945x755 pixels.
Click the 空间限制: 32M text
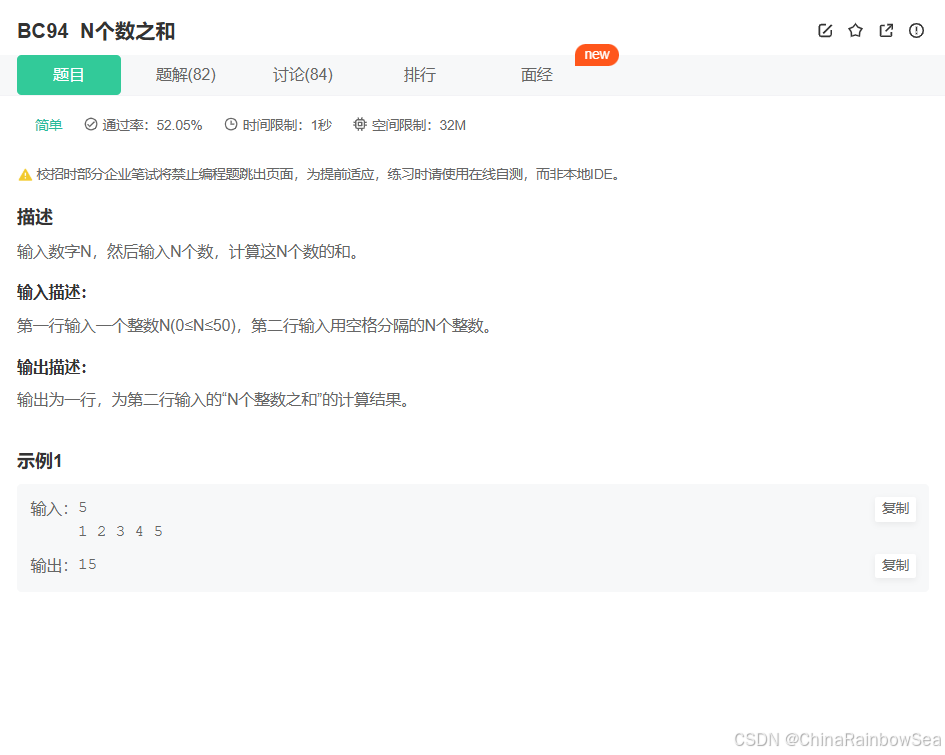point(418,125)
